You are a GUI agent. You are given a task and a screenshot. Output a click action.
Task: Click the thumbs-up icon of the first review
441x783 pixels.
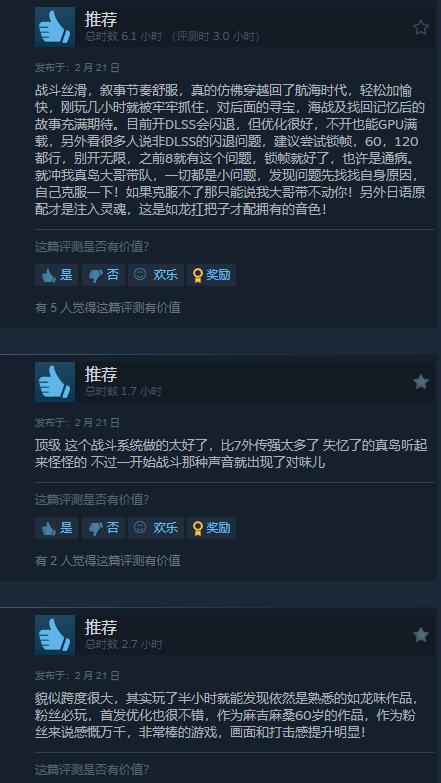(x=55, y=27)
